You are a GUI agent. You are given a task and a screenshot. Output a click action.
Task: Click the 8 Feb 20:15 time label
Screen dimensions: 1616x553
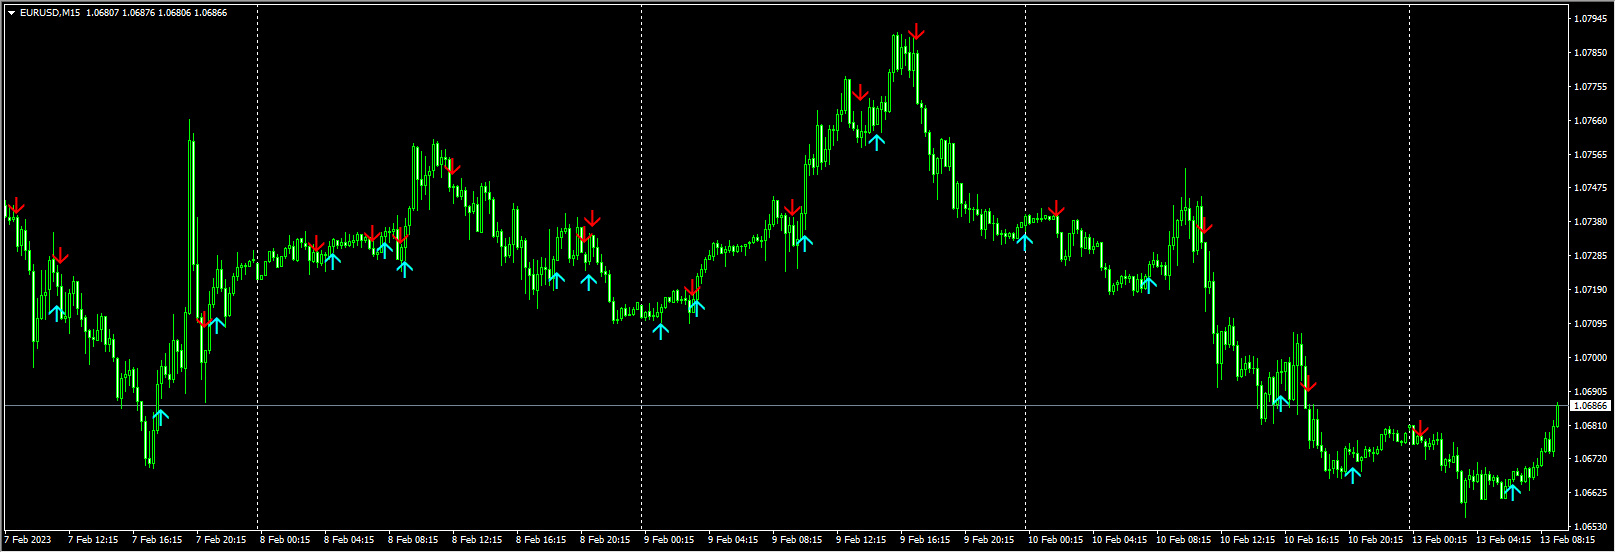click(x=605, y=540)
